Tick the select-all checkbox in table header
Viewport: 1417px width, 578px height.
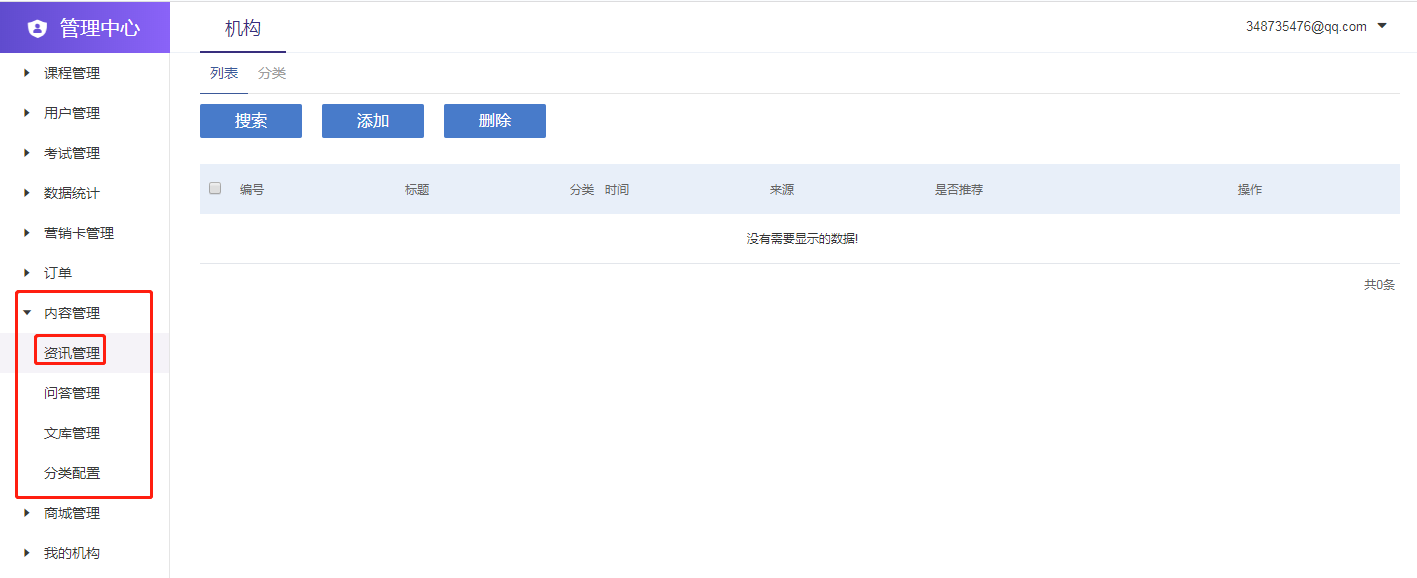click(x=215, y=188)
